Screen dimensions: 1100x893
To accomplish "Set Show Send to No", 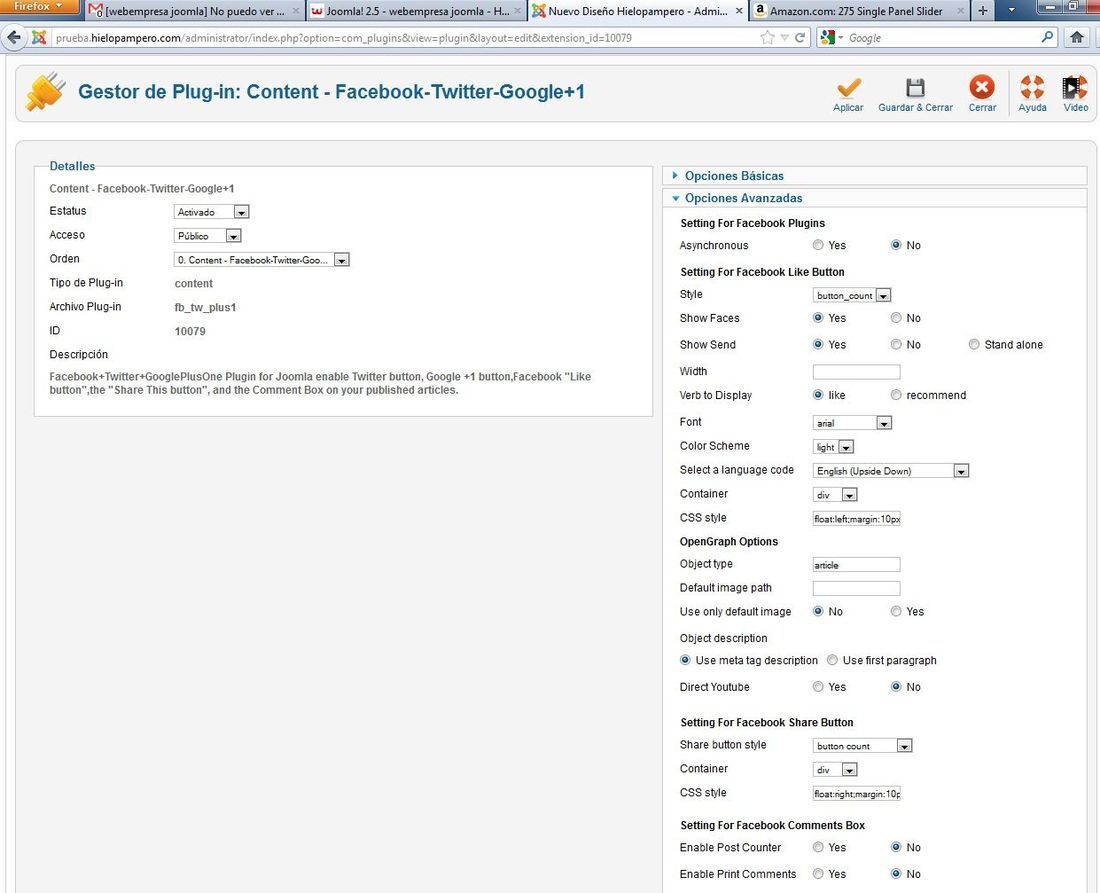I will (x=896, y=344).
